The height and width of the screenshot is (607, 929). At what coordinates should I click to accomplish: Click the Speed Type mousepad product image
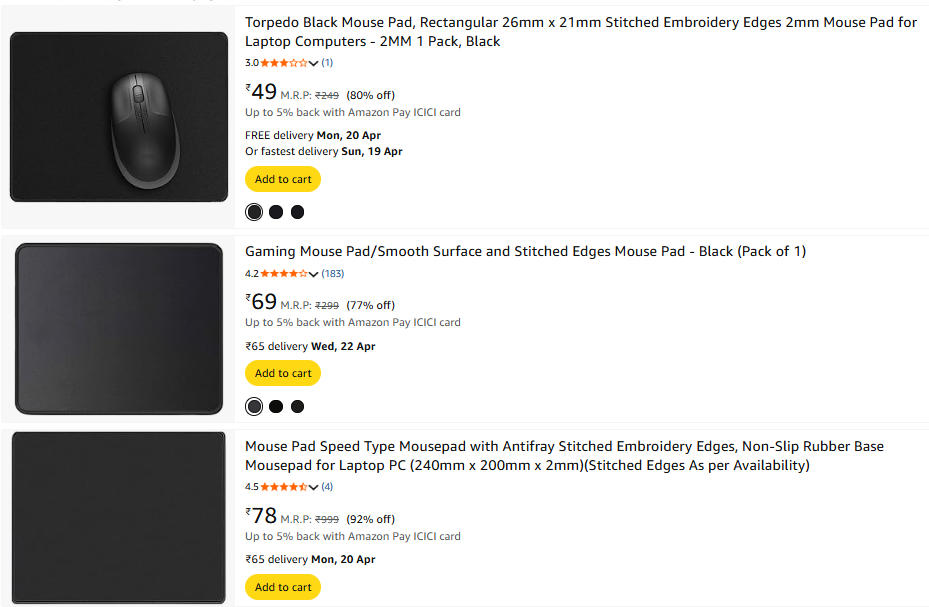pos(119,518)
